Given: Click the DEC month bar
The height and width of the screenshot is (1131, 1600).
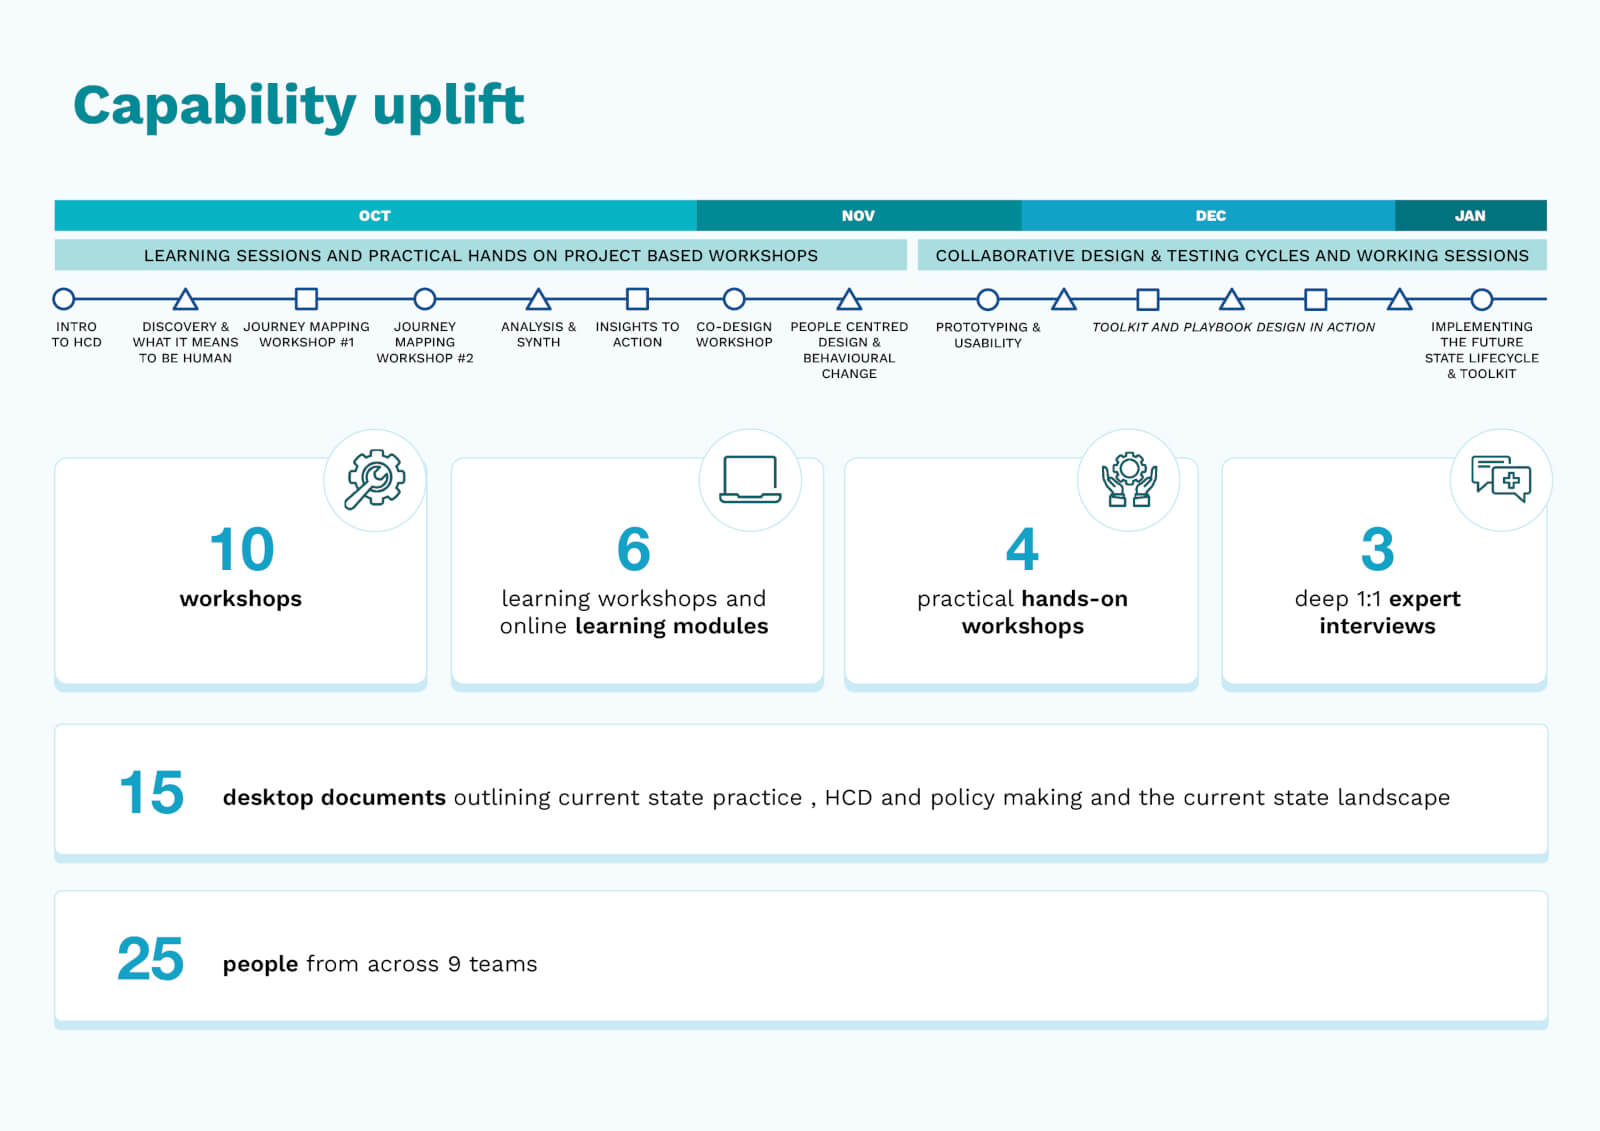Looking at the screenshot, I should (1208, 216).
